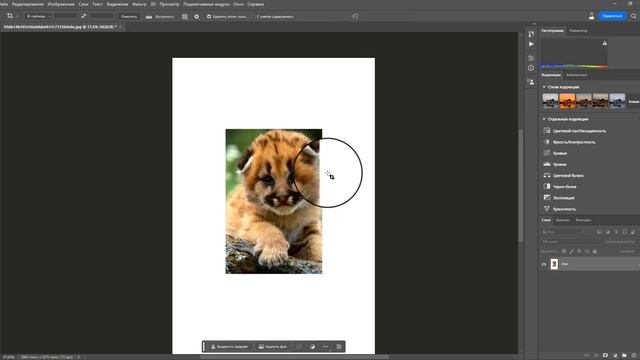640x360 pixels.
Task: Reset the crop with undo arrow icon
Action: (x=355, y=16)
